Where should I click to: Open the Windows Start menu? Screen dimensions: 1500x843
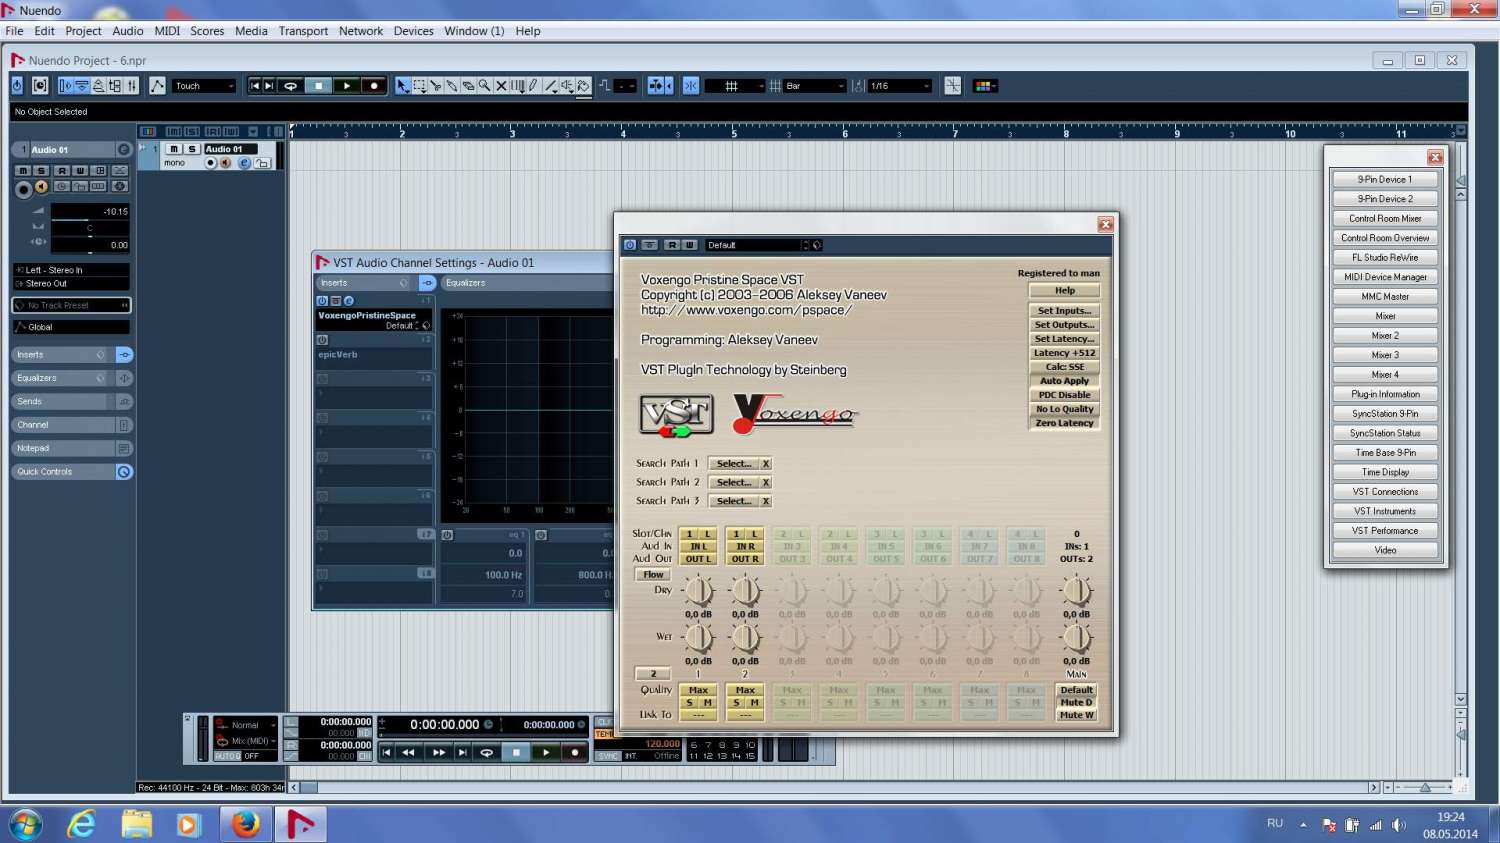(25, 824)
